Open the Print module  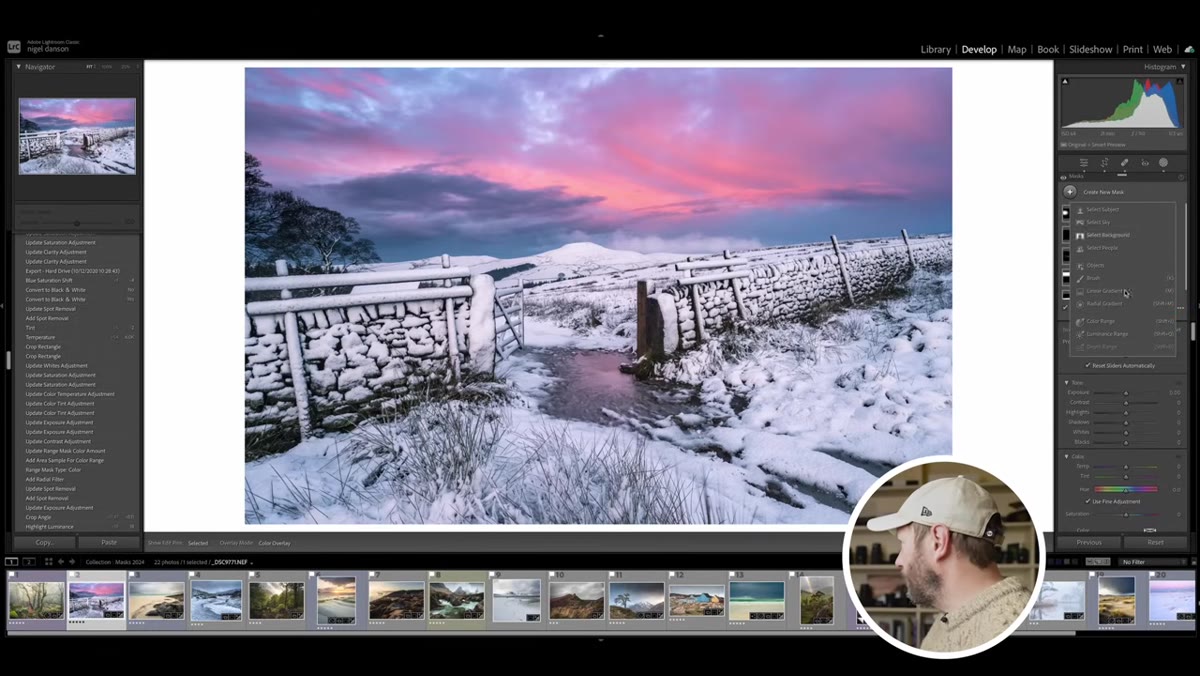click(x=1132, y=49)
